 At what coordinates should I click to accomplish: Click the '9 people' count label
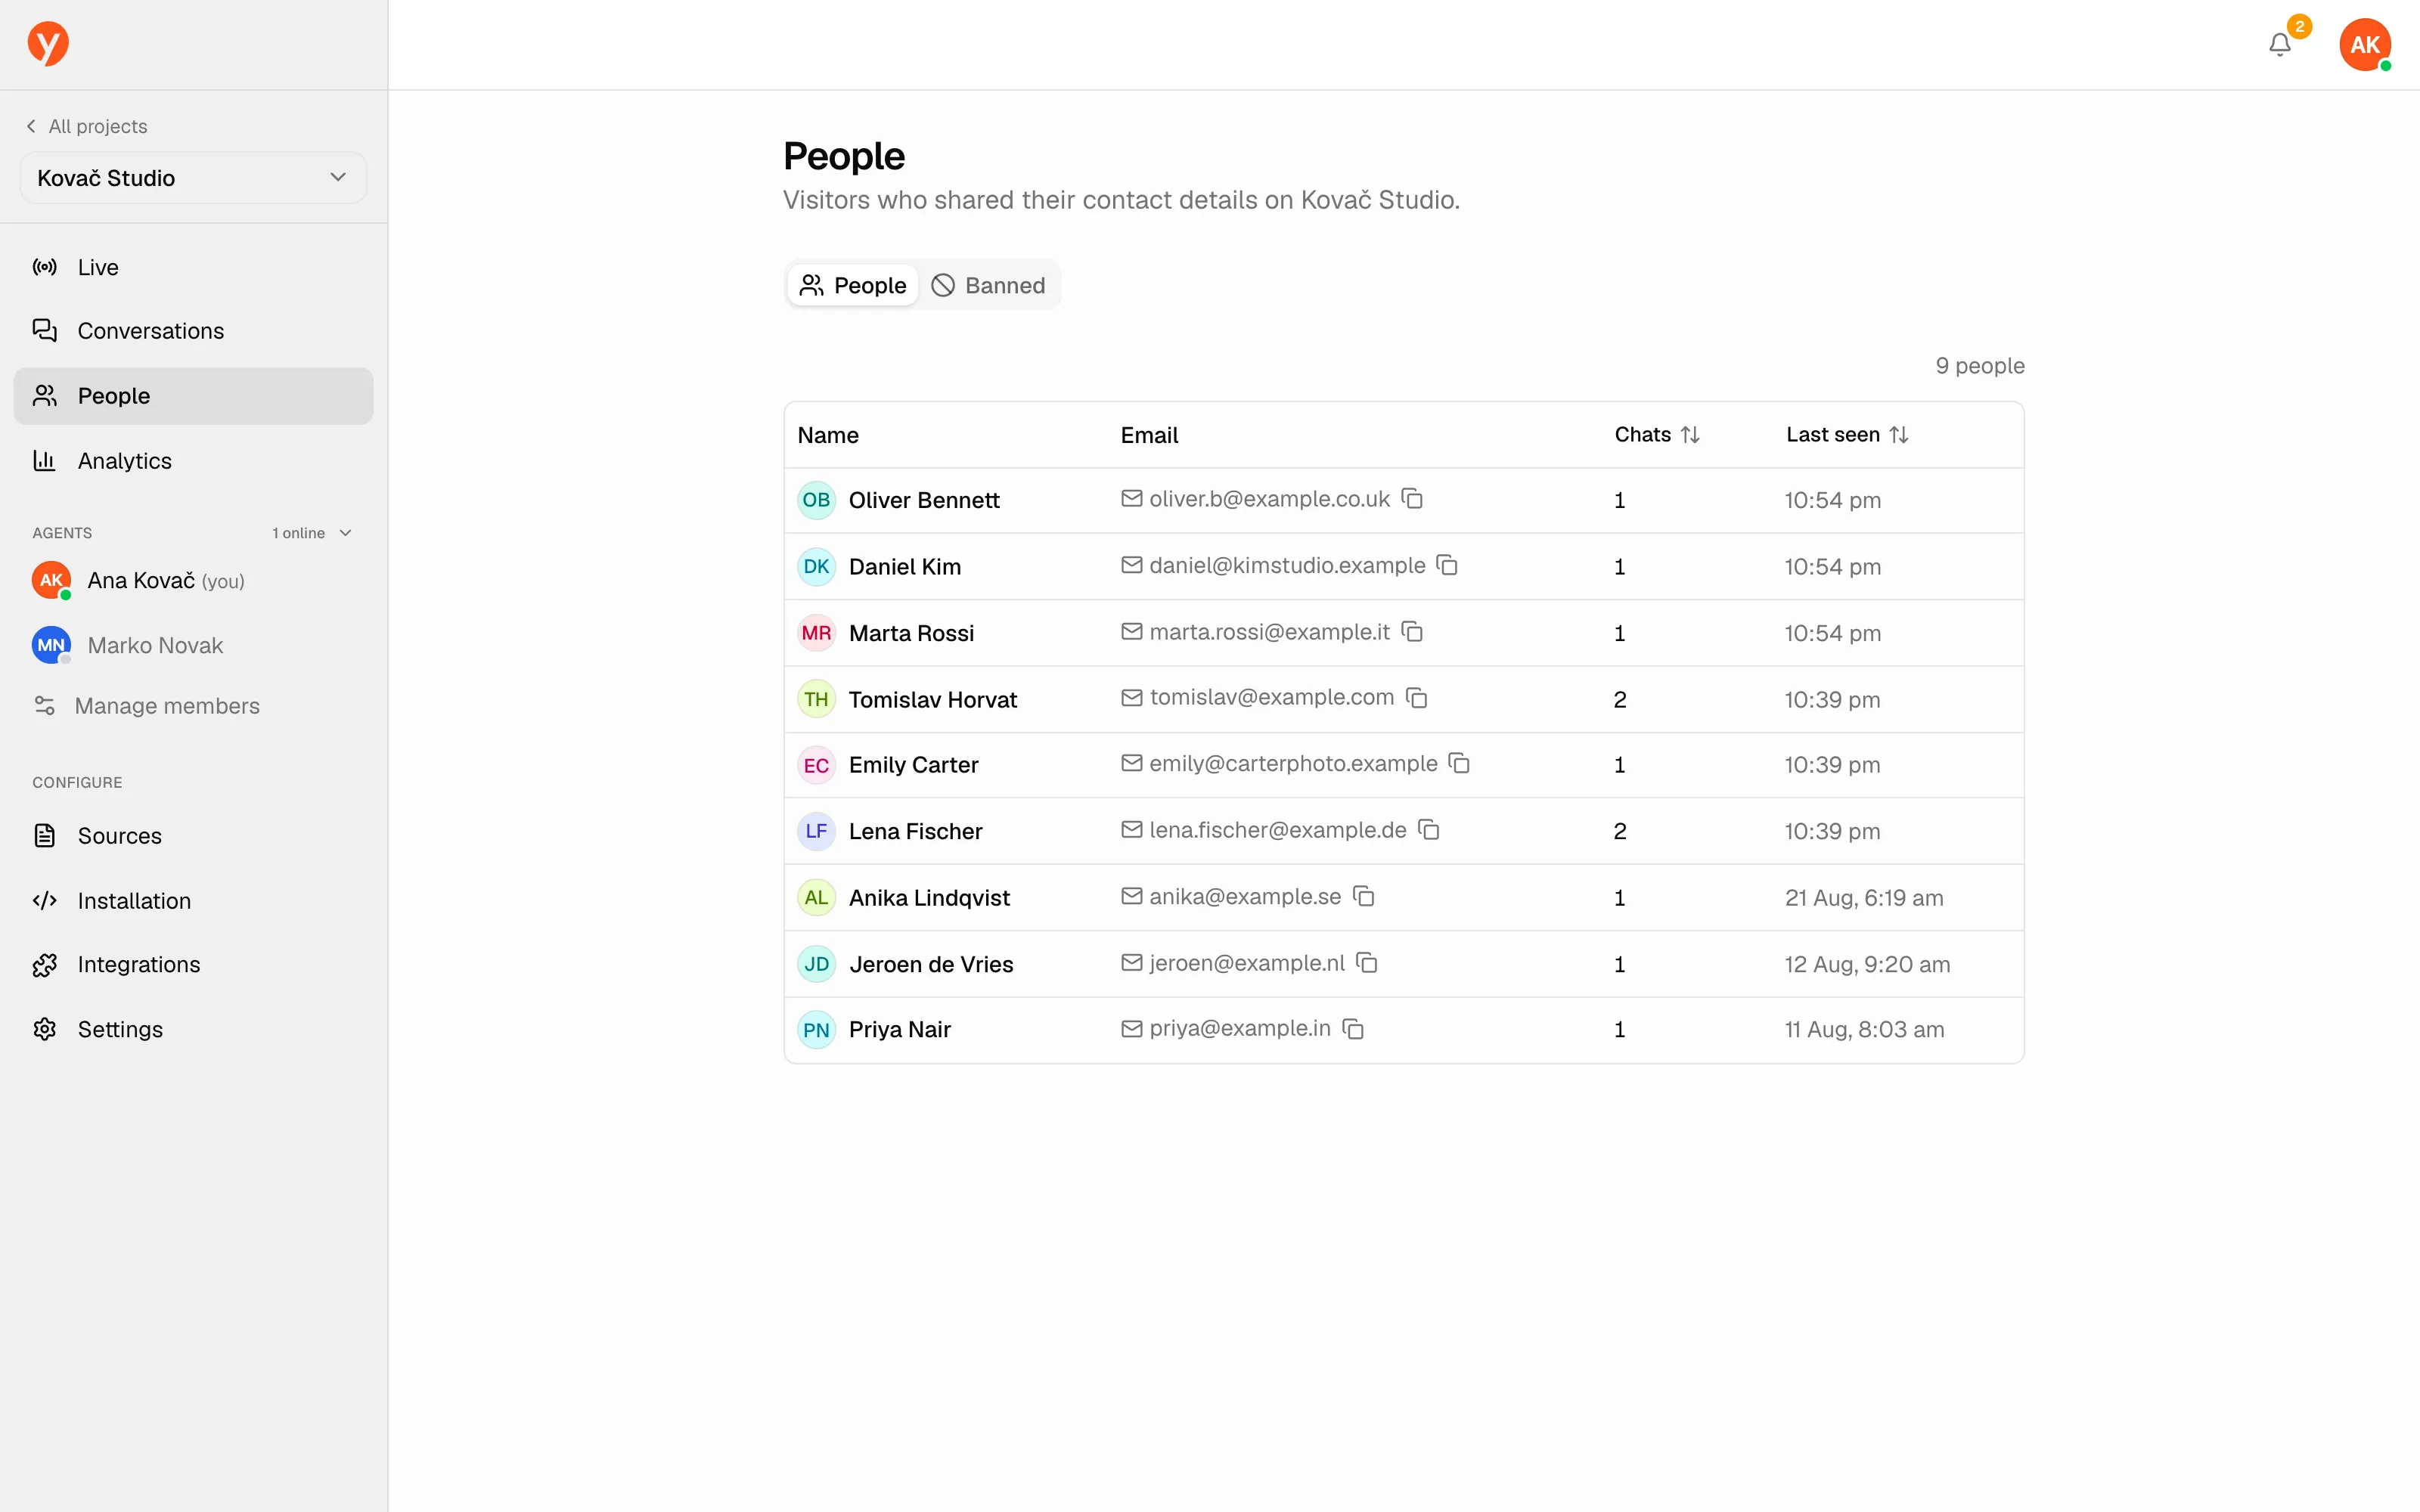point(1979,366)
